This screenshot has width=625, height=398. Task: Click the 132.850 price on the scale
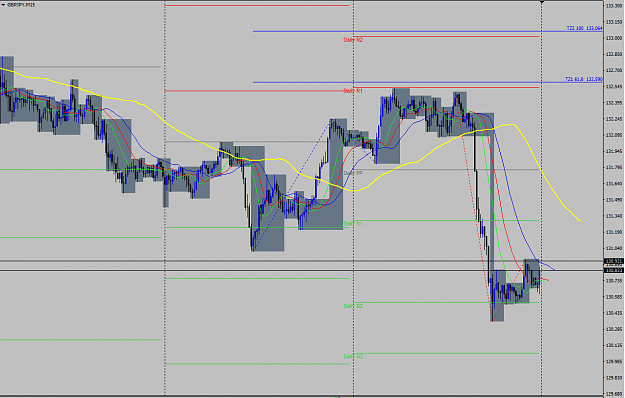(614, 54)
